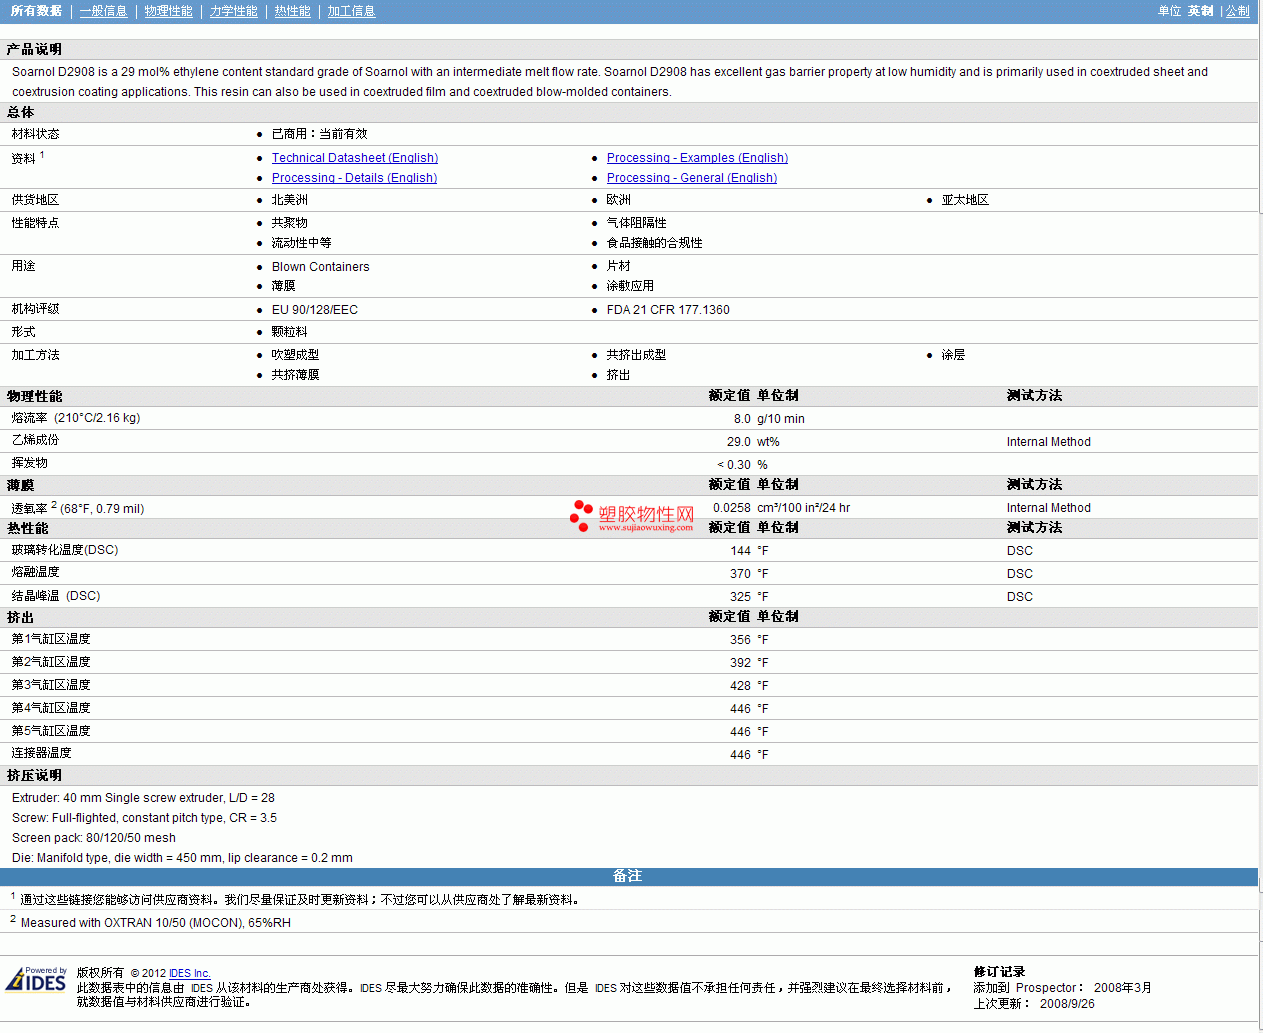The width and height of the screenshot is (1263, 1033).
Task: Click the red dots 塑胶物性网 watermark logo
Action: (x=581, y=515)
